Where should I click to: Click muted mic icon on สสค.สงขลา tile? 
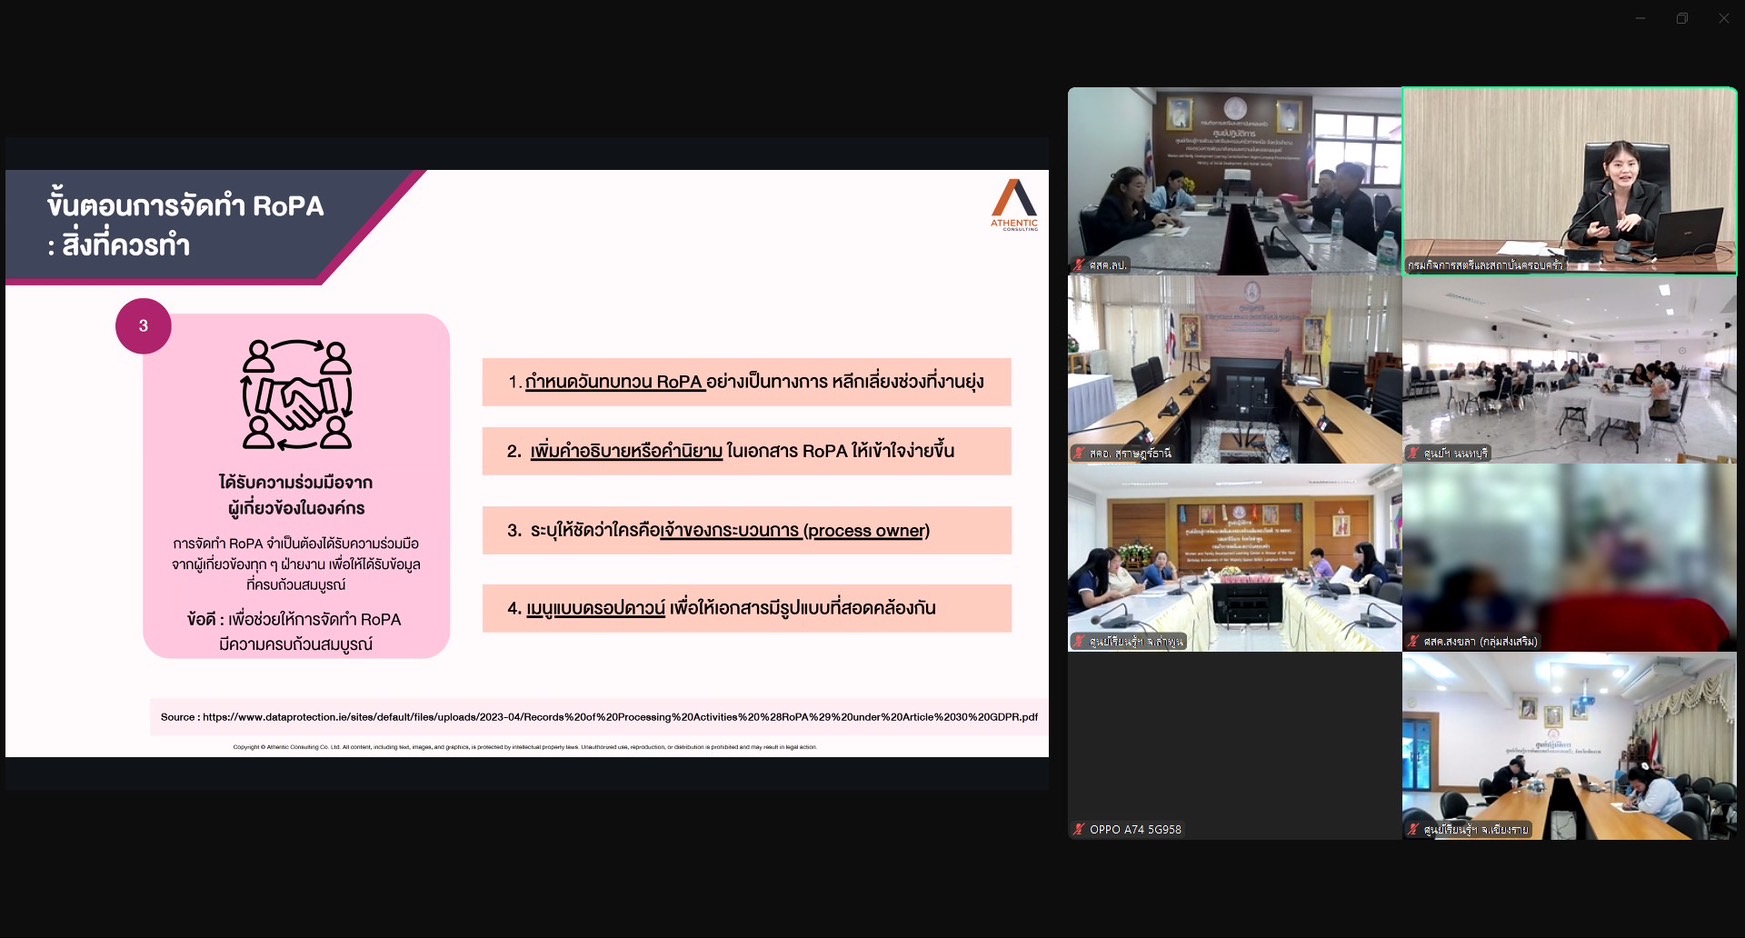[1413, 641]
